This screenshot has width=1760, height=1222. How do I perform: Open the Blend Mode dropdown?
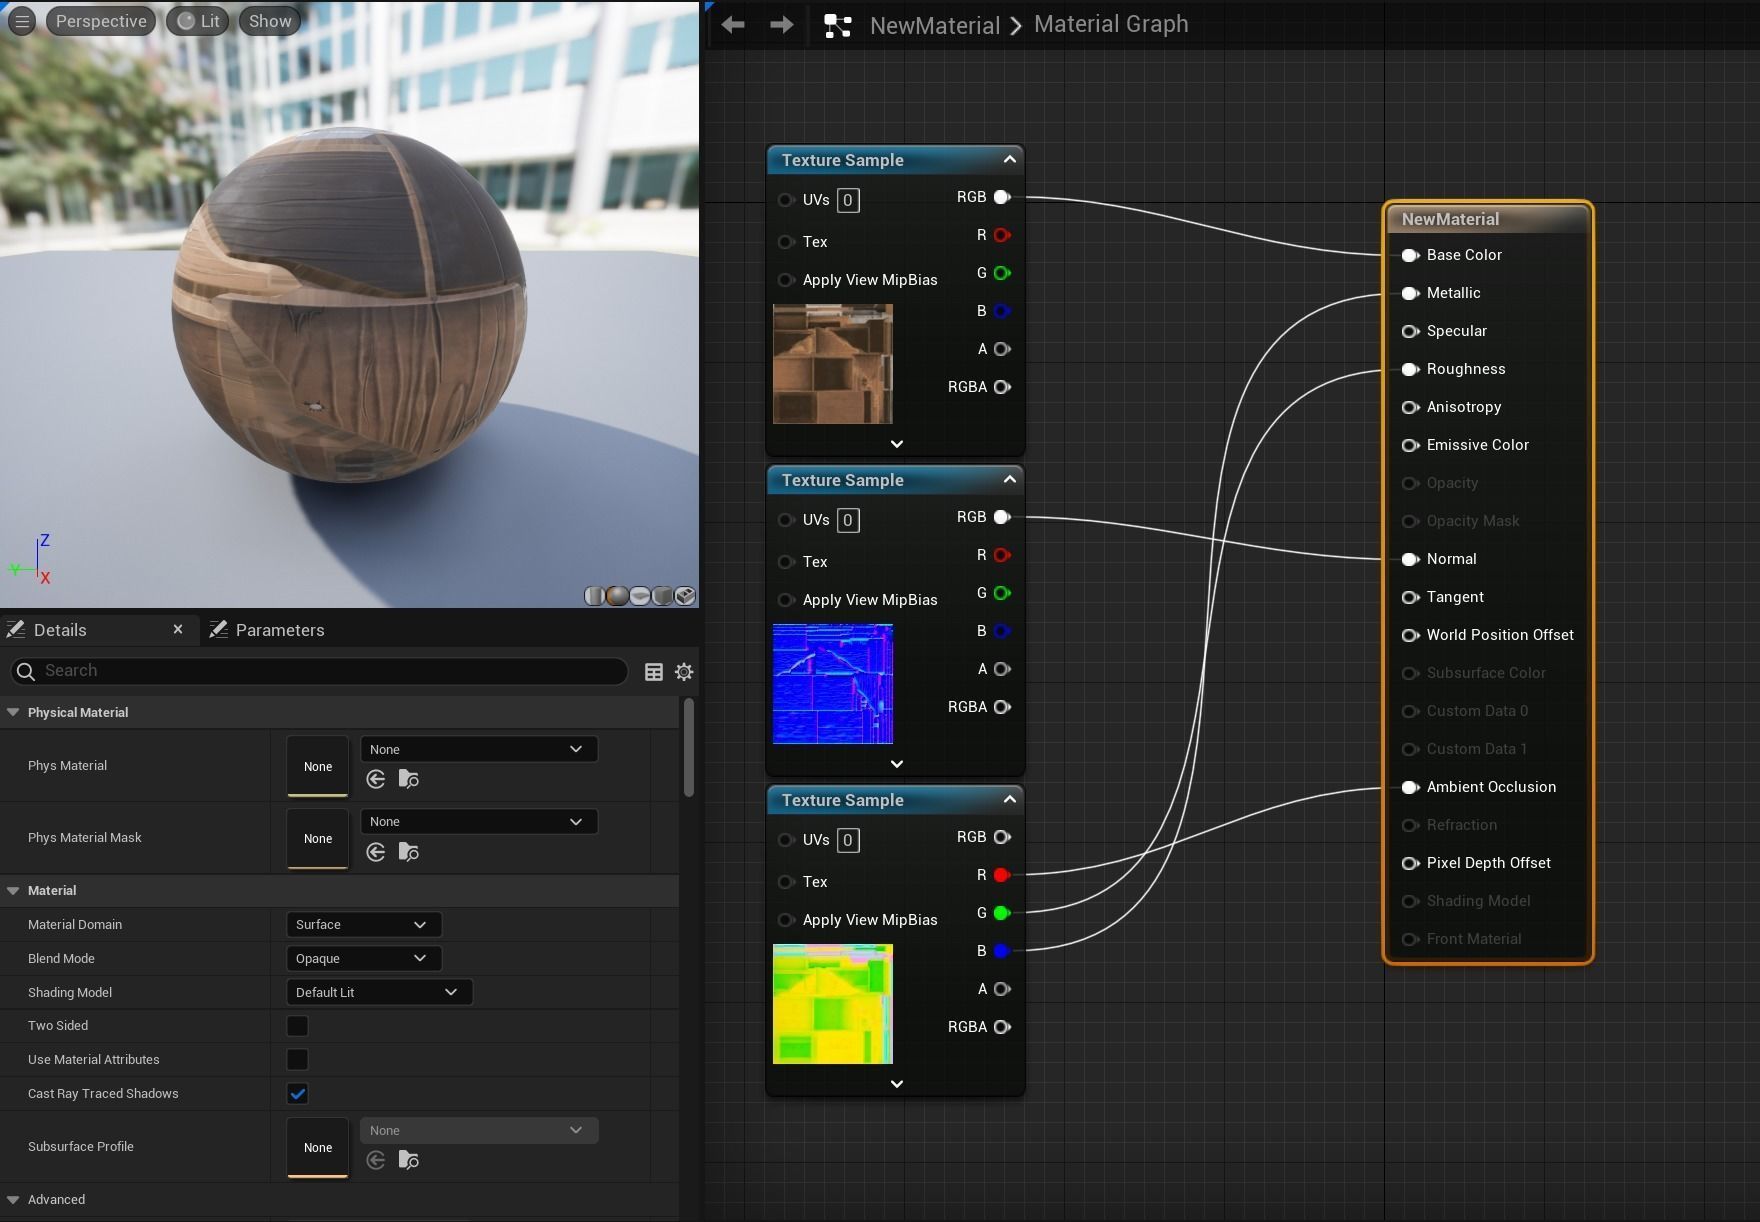(x=363, y=959)
